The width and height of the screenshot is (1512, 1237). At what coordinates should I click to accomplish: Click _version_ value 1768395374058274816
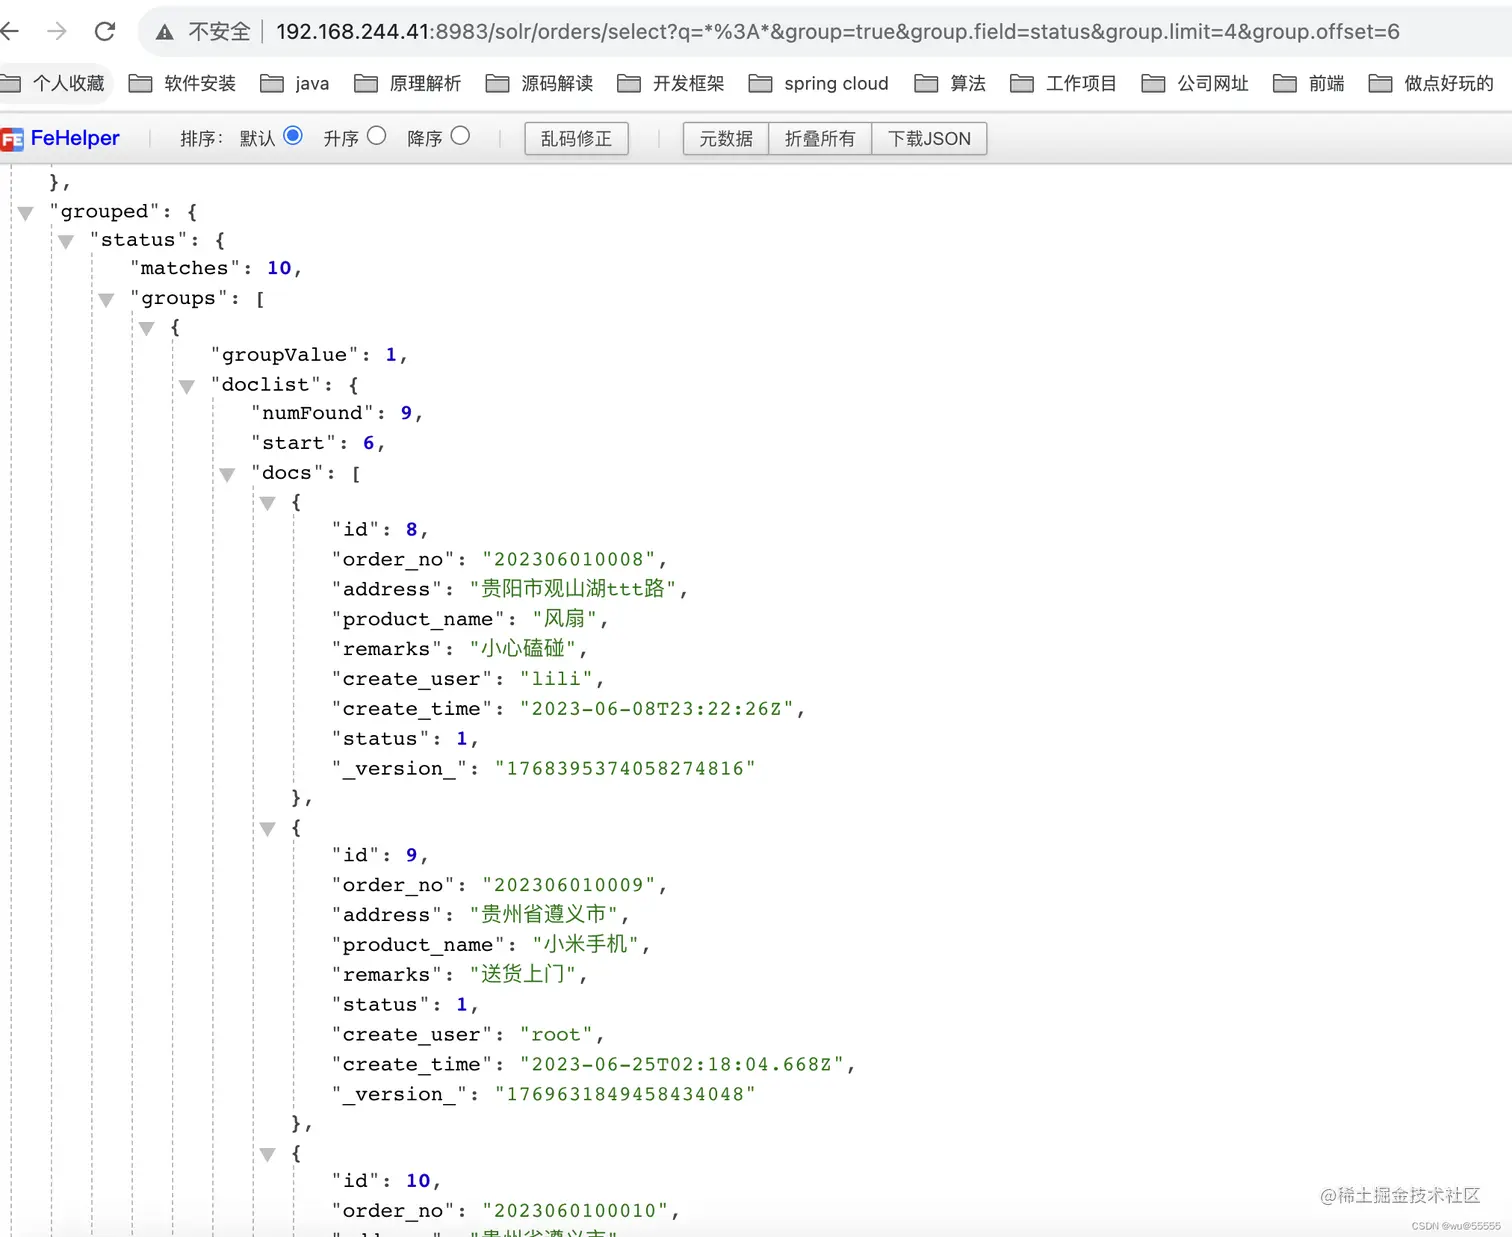(x=625, y=769)
